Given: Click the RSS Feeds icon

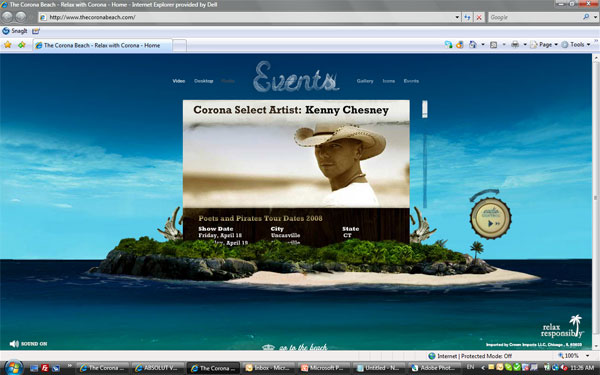Looking at the screenshot, I should tap(494, 45).
